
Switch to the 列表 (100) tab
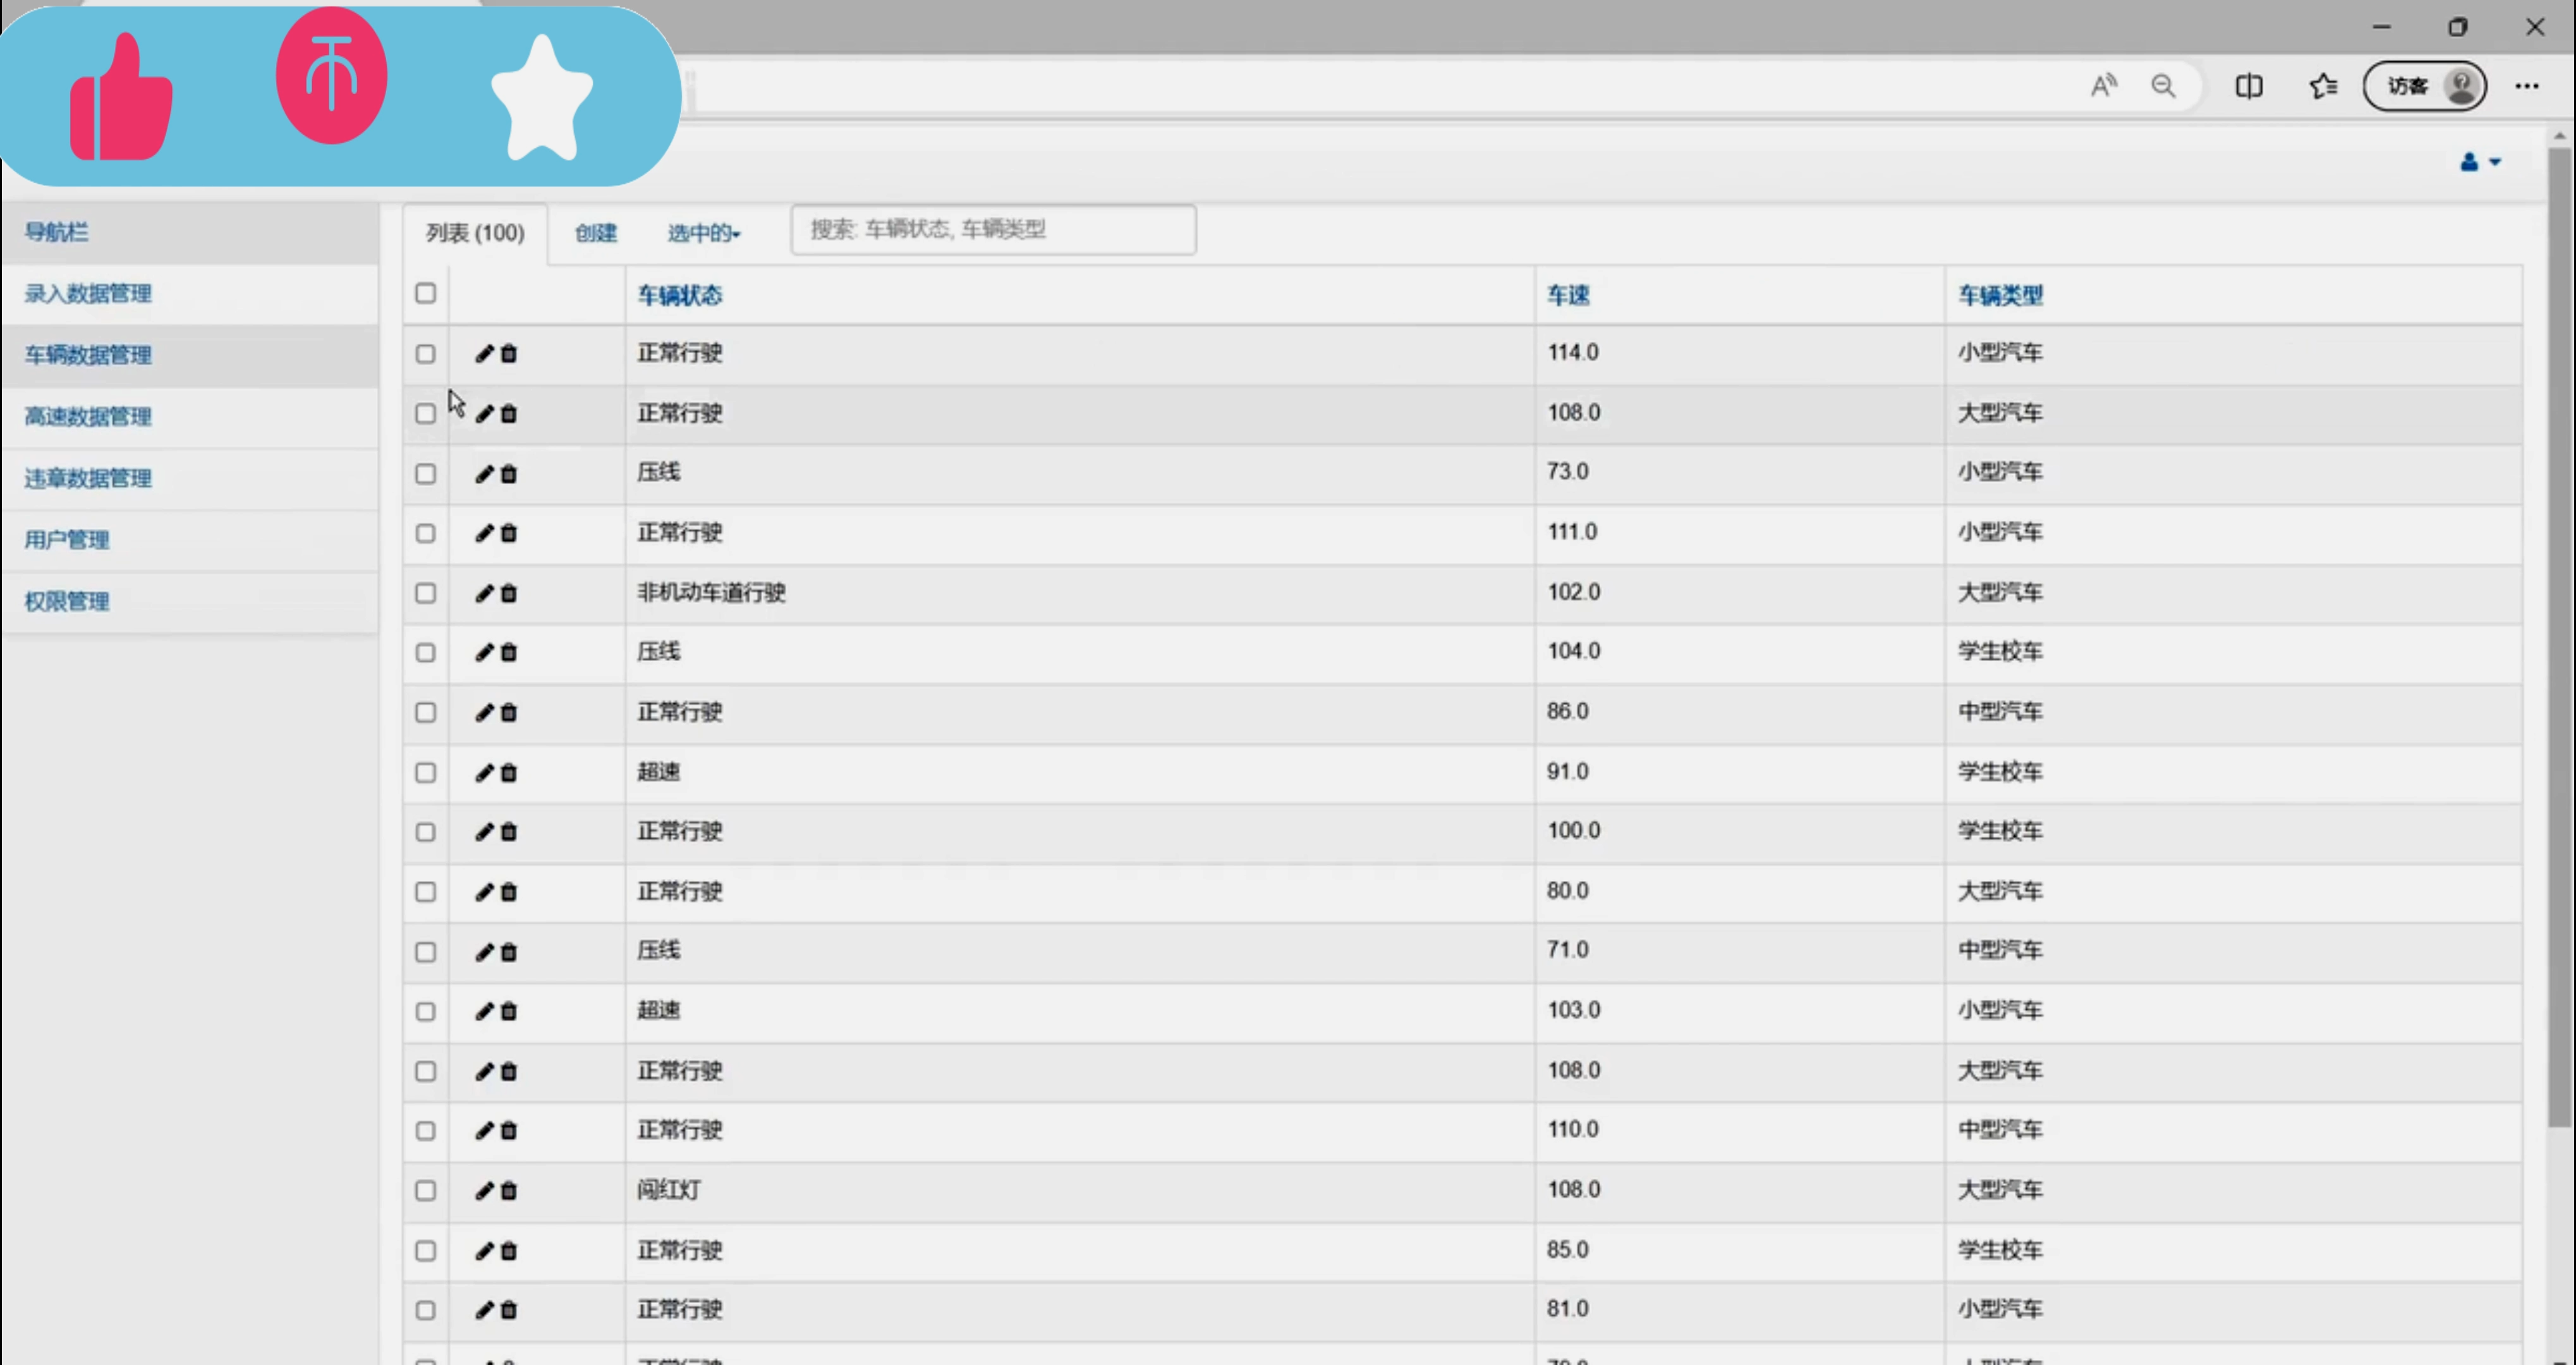[475, 233]
